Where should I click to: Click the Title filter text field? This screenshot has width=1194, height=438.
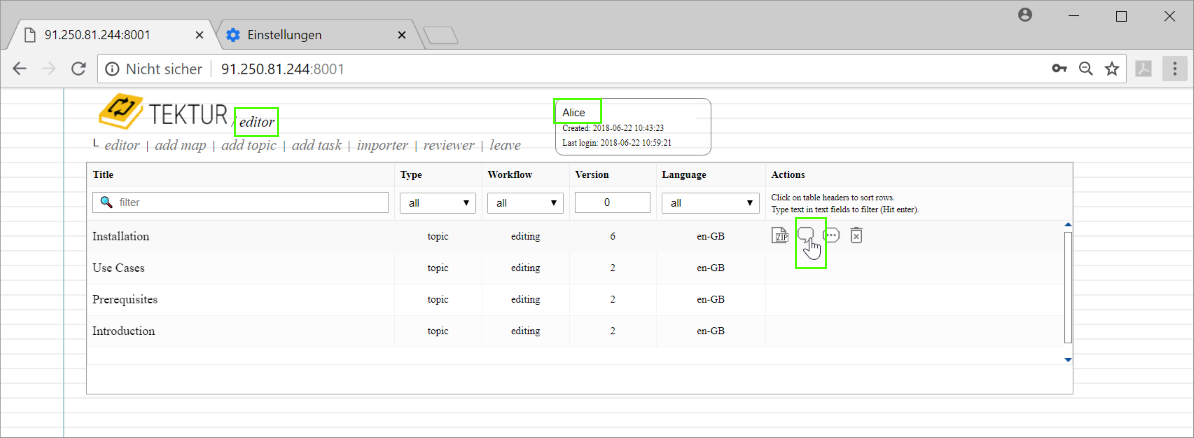coord(240,203)
